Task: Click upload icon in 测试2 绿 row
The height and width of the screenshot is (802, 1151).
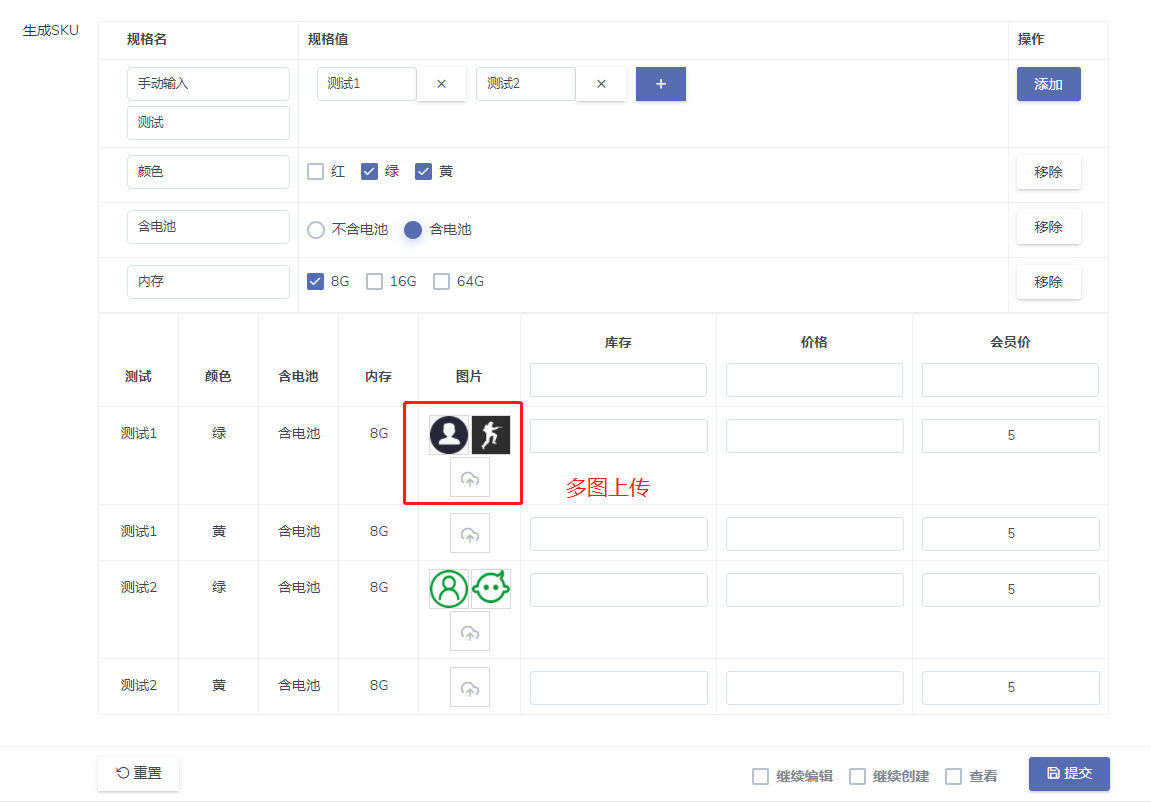Action: tap(470, 632)
